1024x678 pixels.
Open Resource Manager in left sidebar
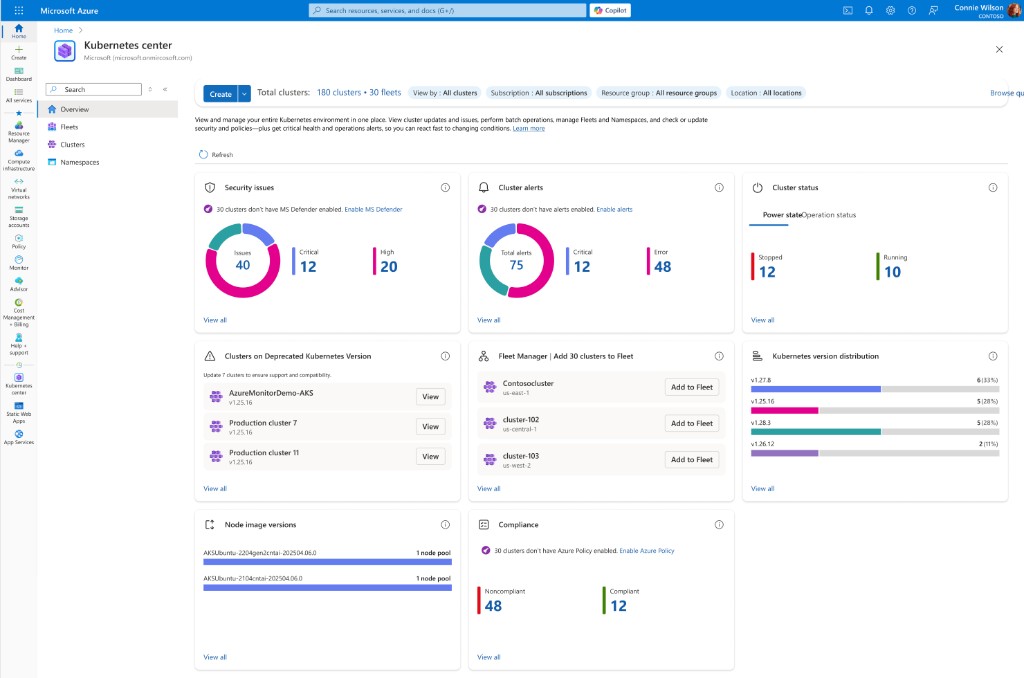[19, 132]
